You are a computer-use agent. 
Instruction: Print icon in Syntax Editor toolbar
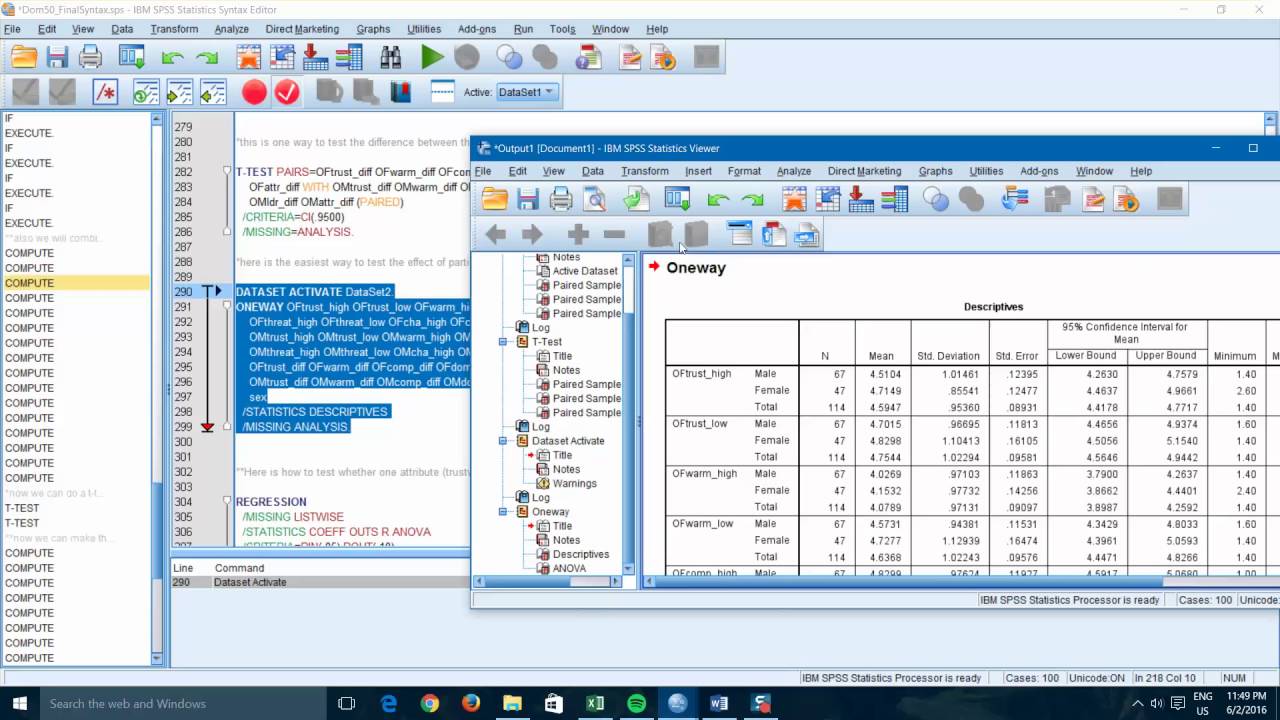point(90,57)
